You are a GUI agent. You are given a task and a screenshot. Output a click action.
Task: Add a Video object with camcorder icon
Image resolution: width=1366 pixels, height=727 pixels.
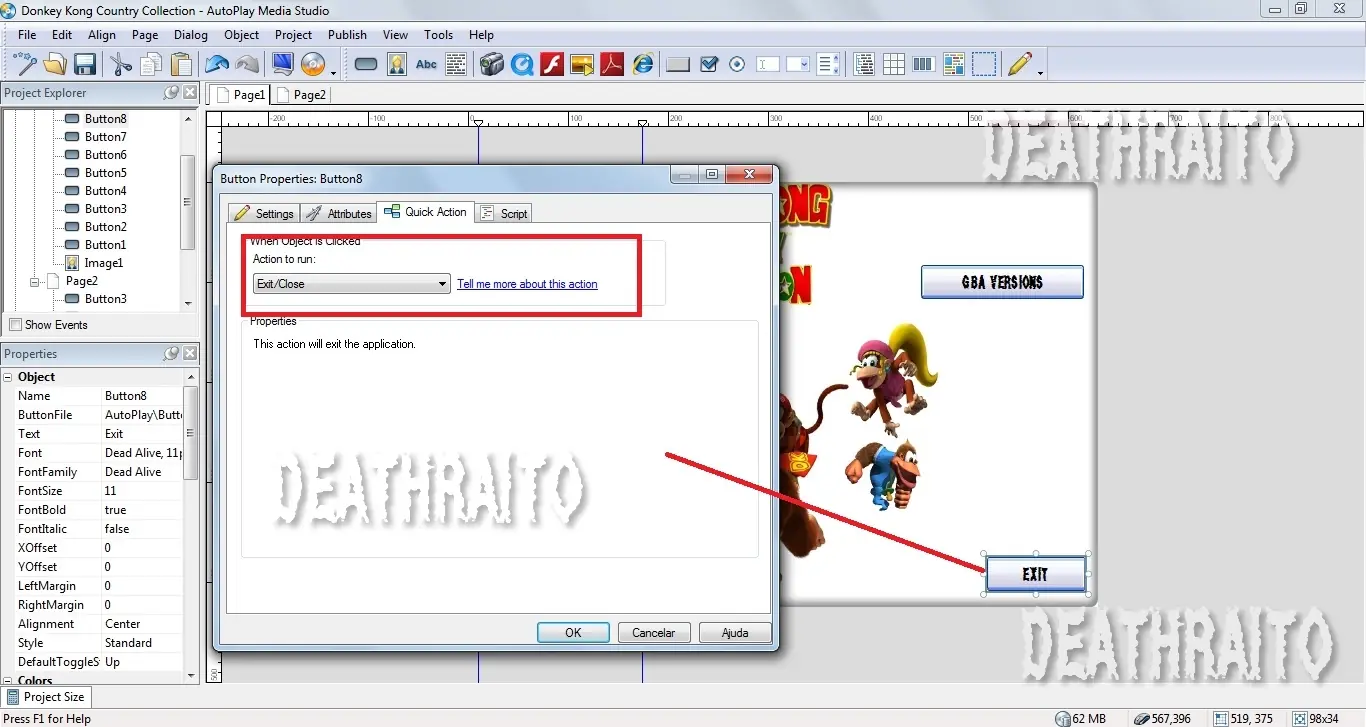coord(491,64)
